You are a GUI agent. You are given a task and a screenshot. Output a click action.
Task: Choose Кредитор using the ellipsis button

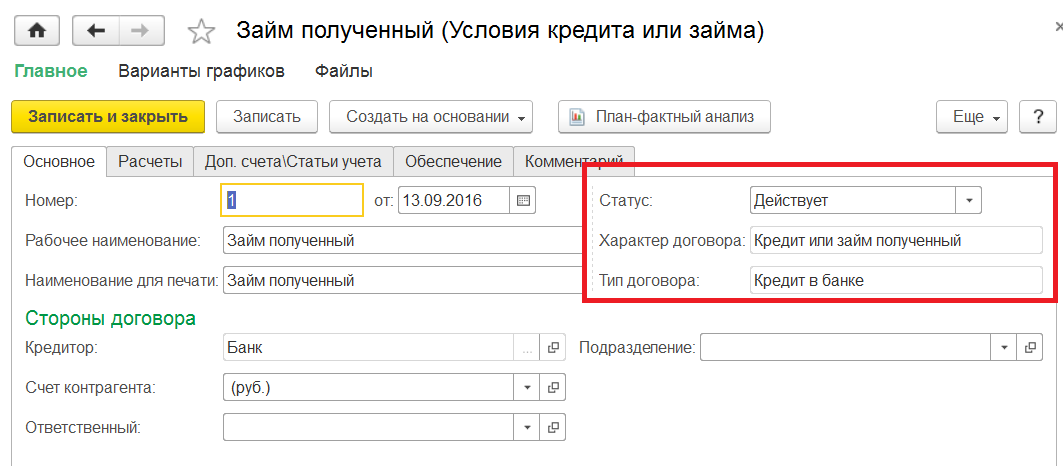[x=528, y=348]
